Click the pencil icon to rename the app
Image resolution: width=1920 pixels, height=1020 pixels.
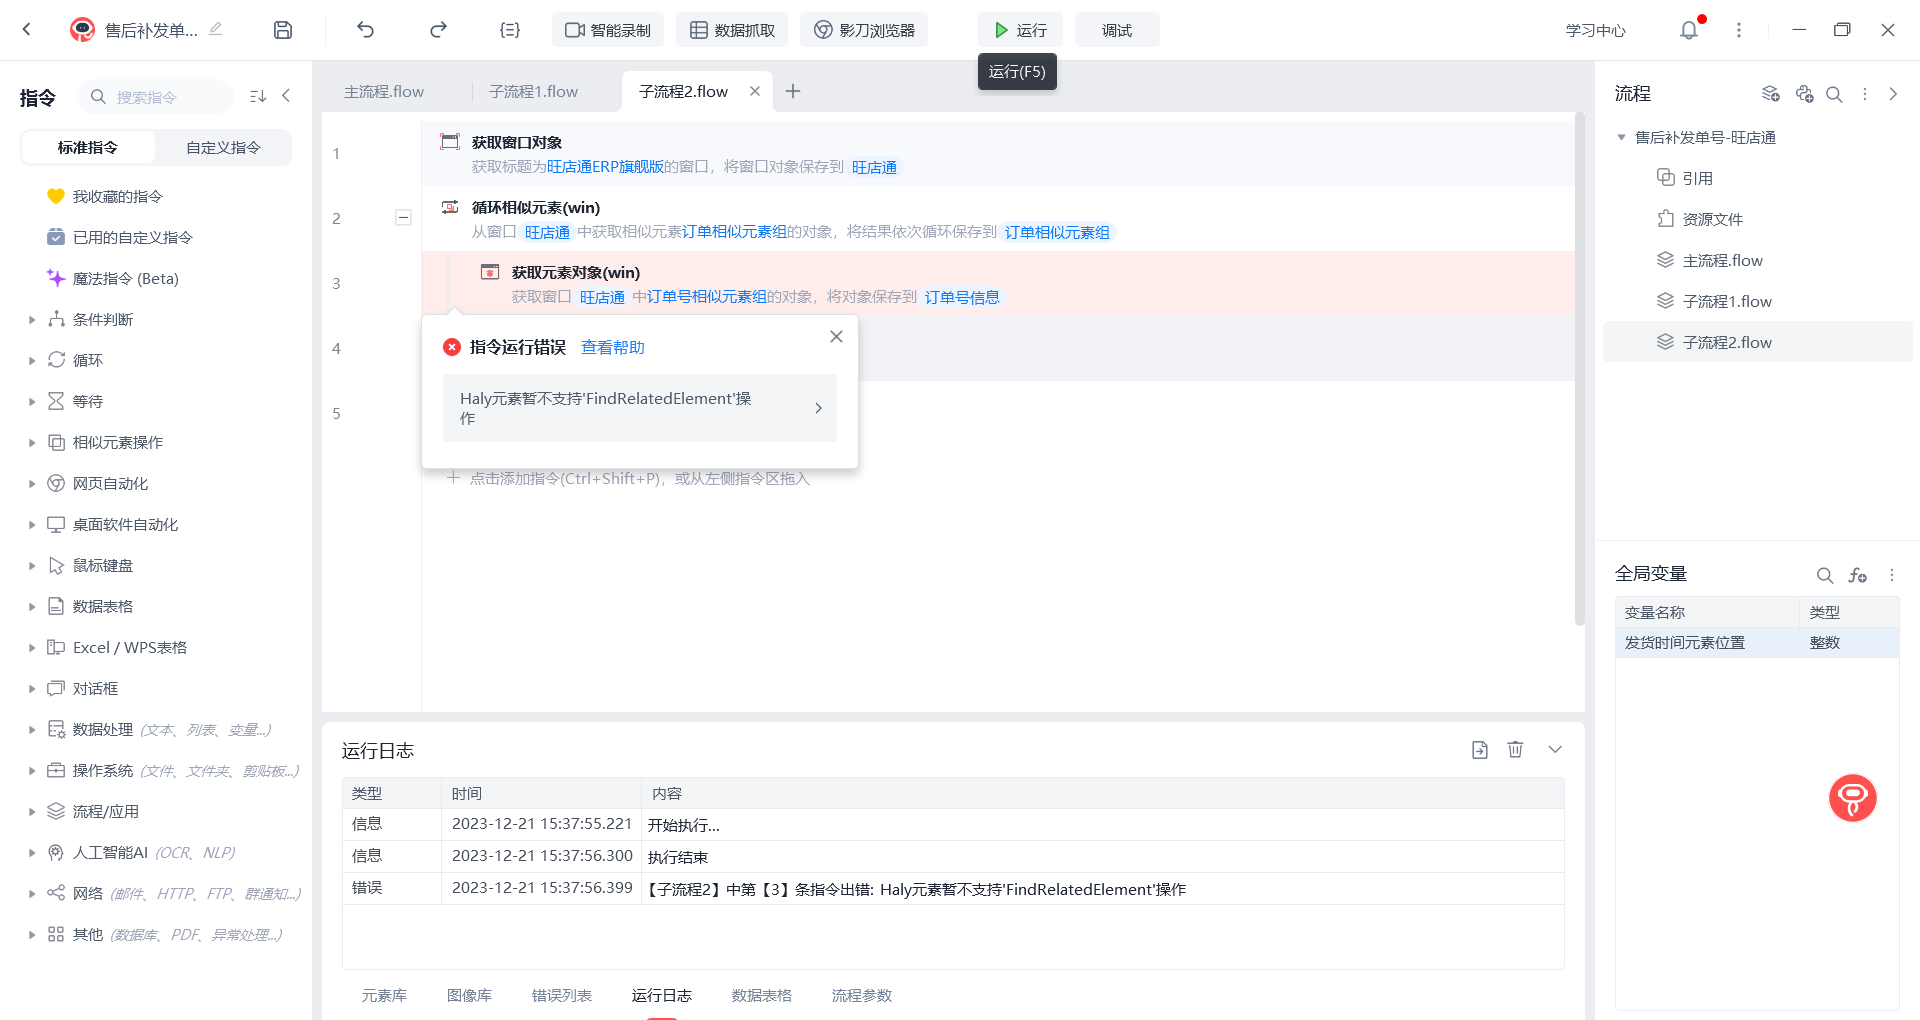(x=215, y=29)
